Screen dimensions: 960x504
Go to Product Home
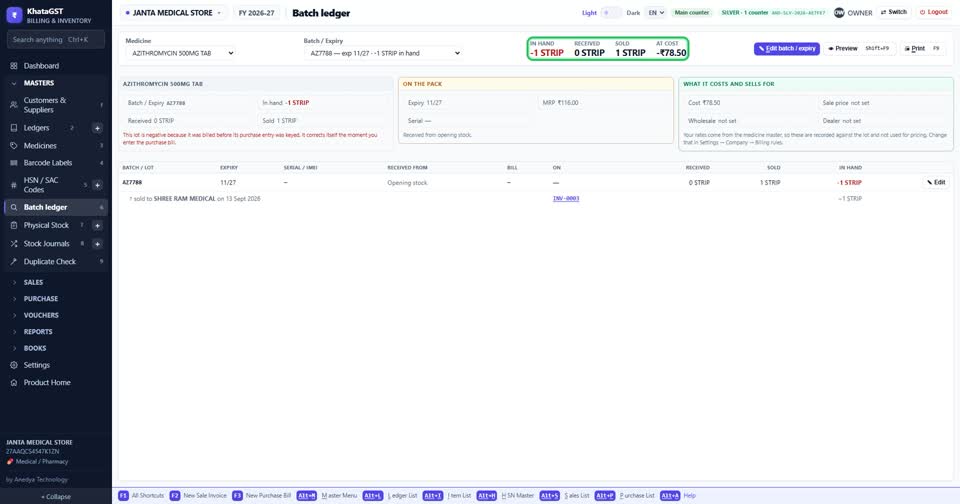(55, 383)
